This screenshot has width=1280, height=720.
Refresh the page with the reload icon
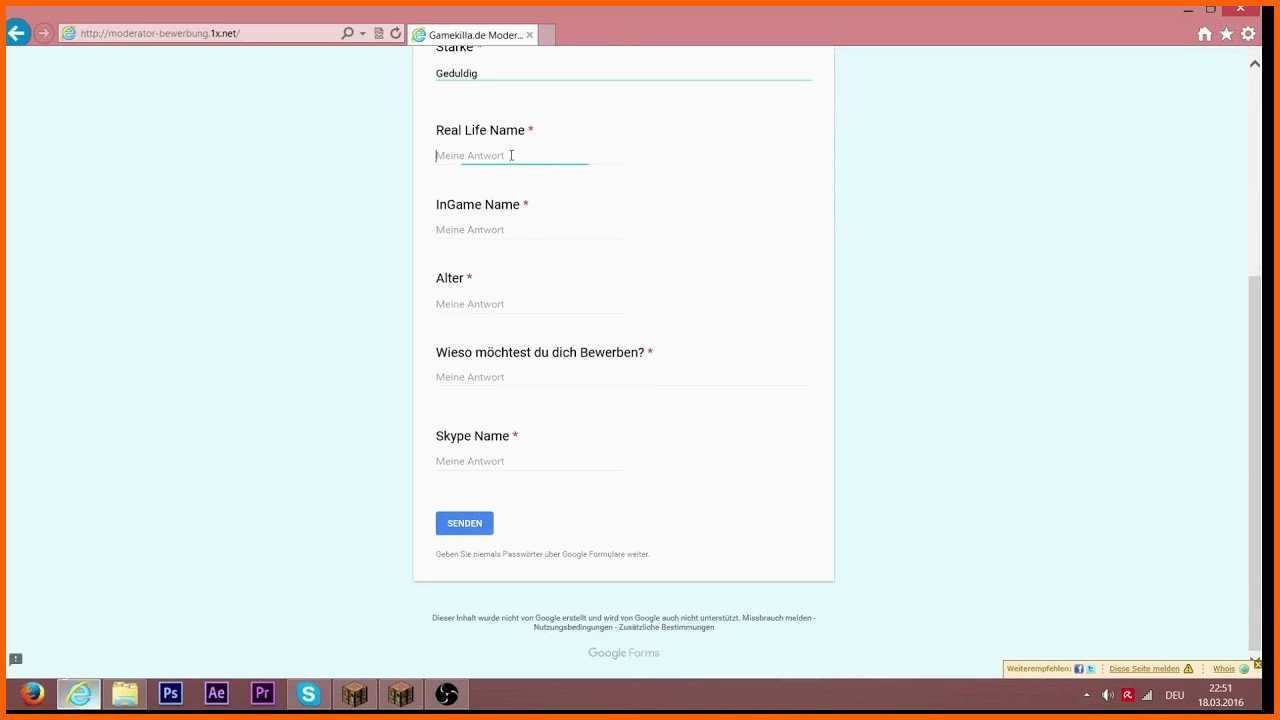396,33
